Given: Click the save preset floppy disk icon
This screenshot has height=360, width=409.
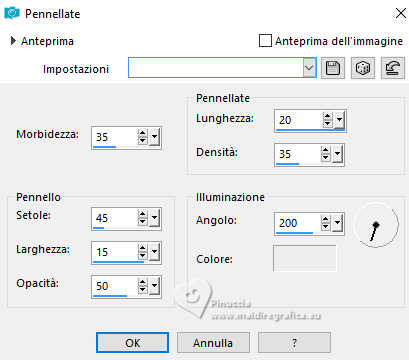Looking at the screenshot, I should [332, 68].
